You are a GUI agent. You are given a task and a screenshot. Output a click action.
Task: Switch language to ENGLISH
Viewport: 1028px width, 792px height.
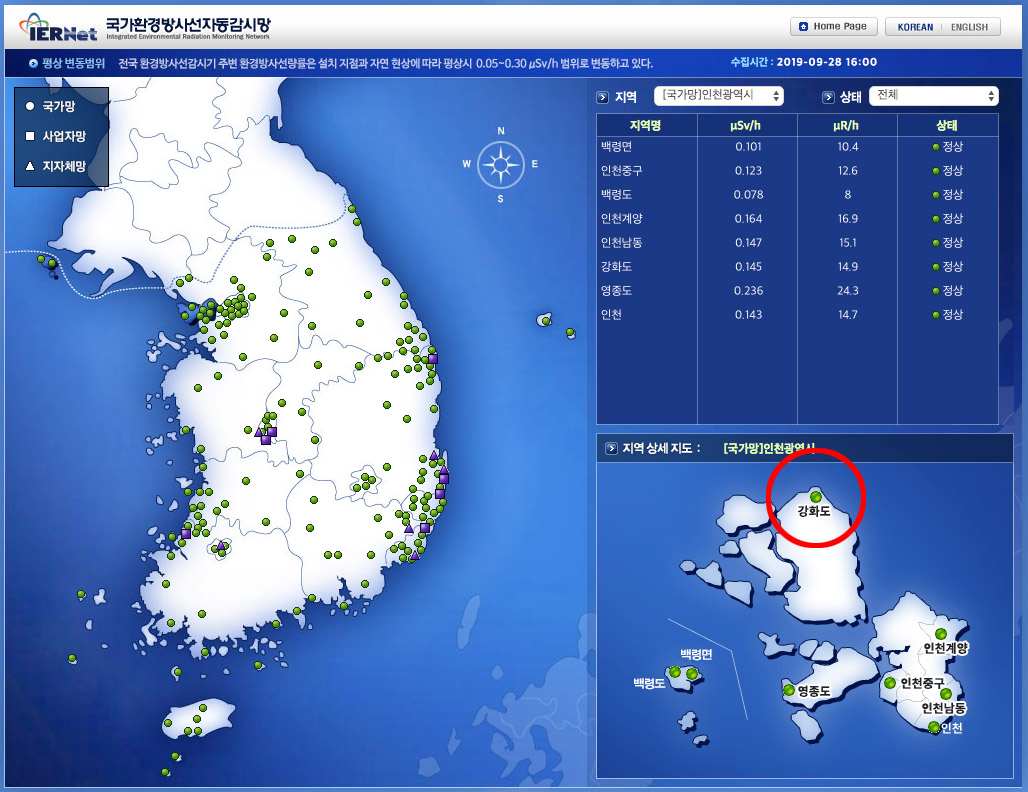968,27
